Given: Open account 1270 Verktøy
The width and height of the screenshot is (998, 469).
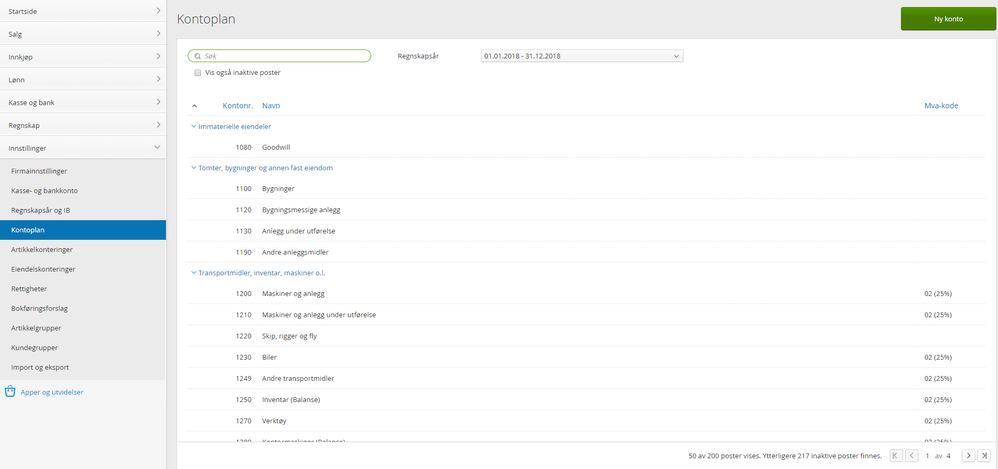Looking at the screenshot, I should point(586,421).
